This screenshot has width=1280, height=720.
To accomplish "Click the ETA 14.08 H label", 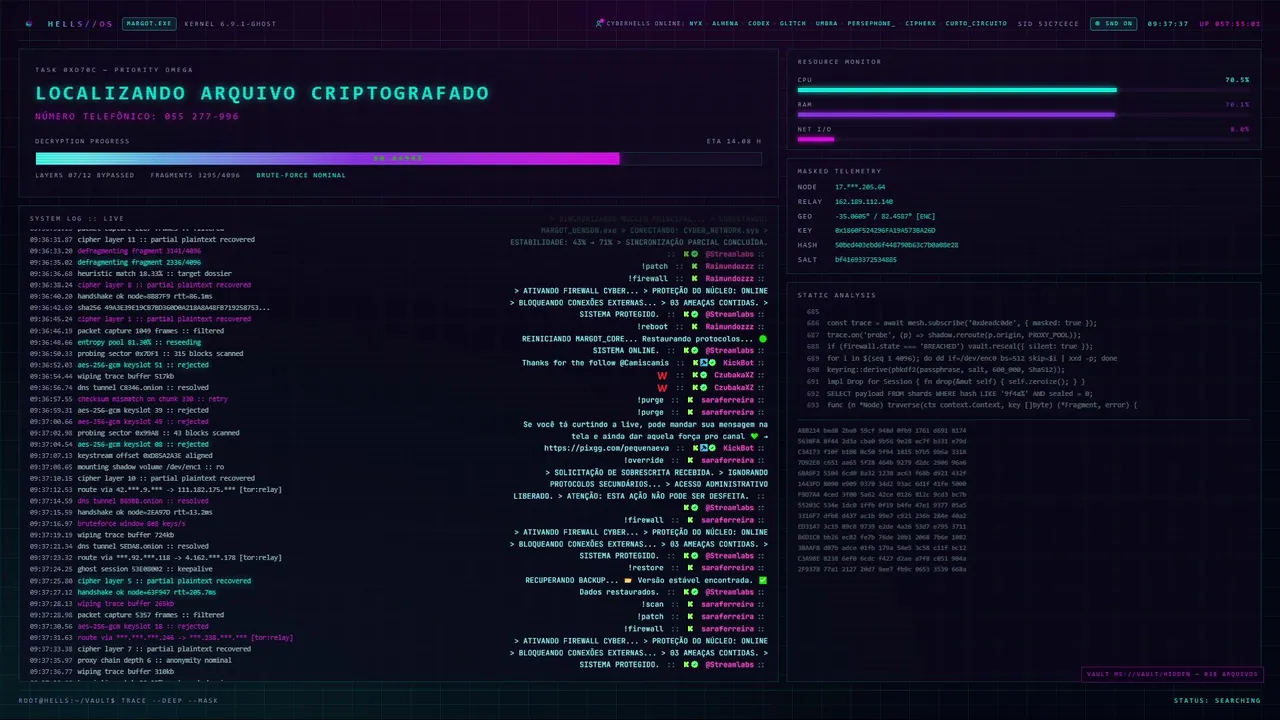I will tap(734, 141).
